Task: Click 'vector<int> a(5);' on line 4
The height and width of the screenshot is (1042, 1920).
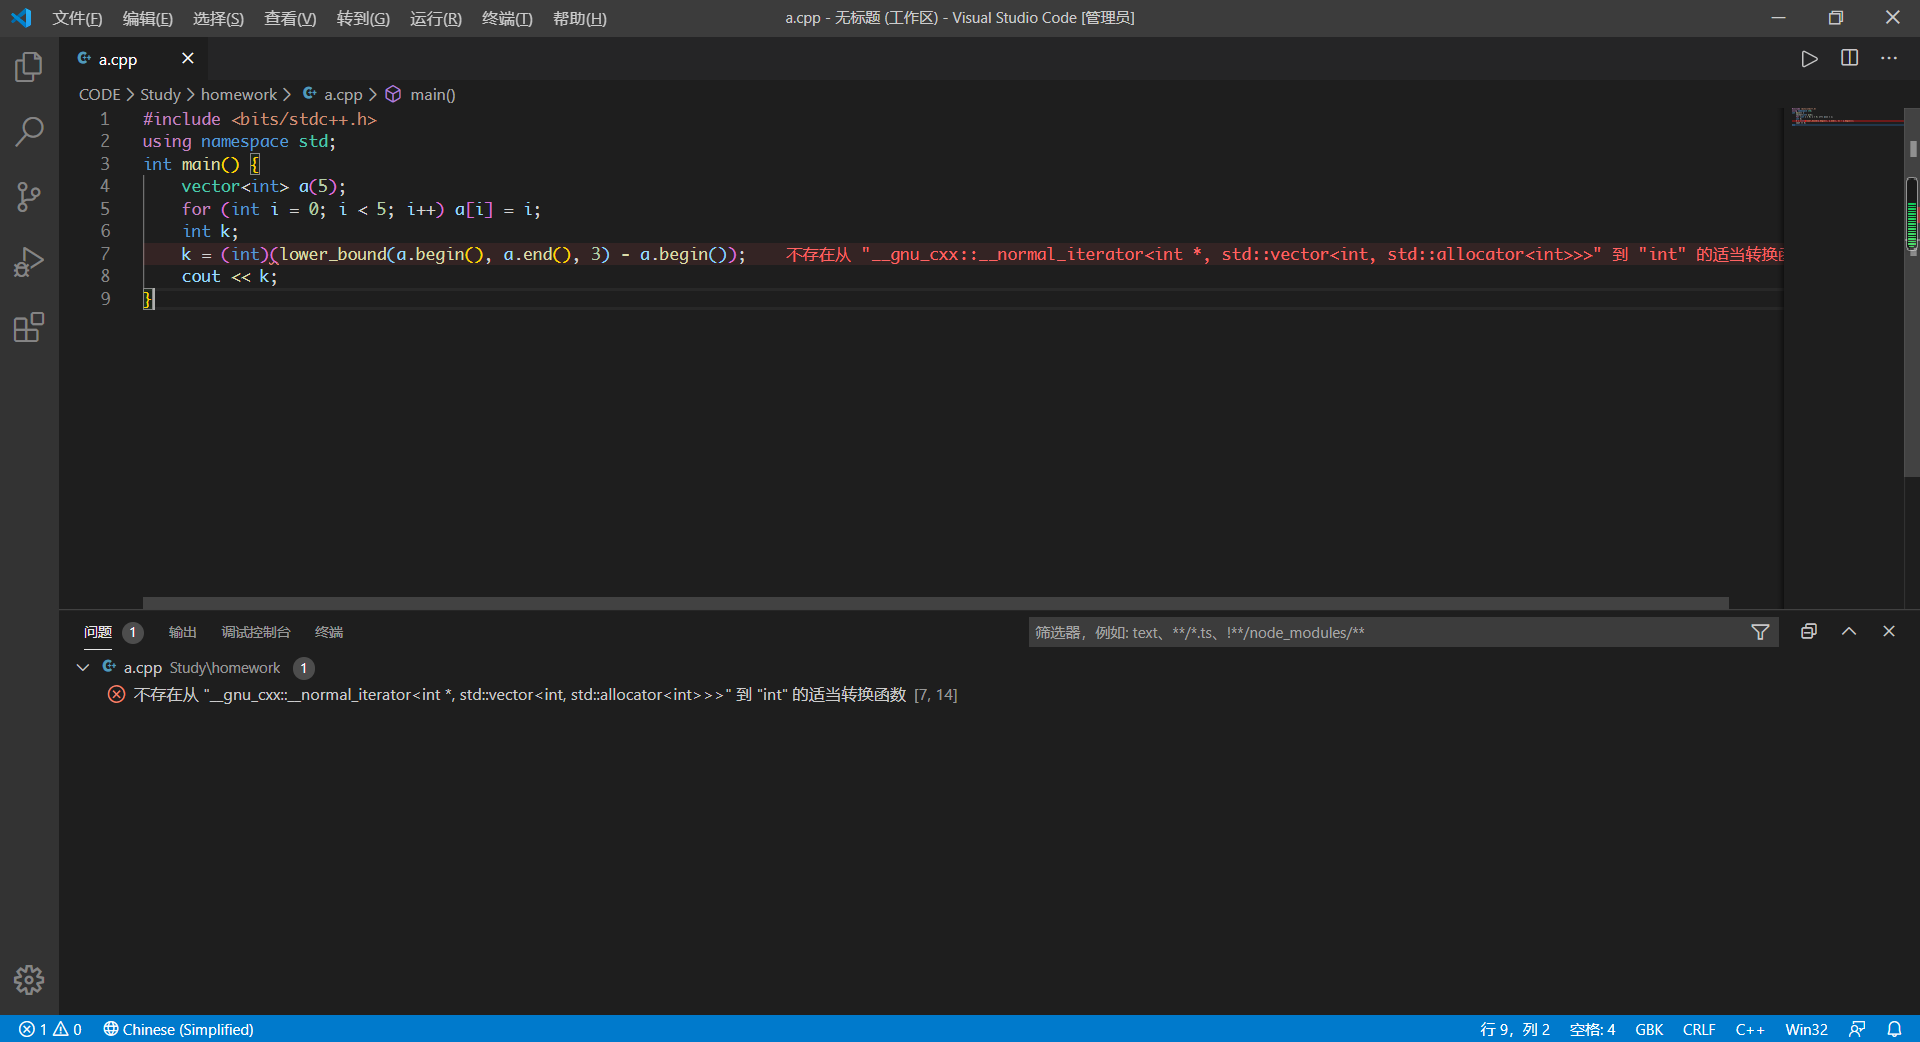Action: pyautogui.click(x=263, y=187)
